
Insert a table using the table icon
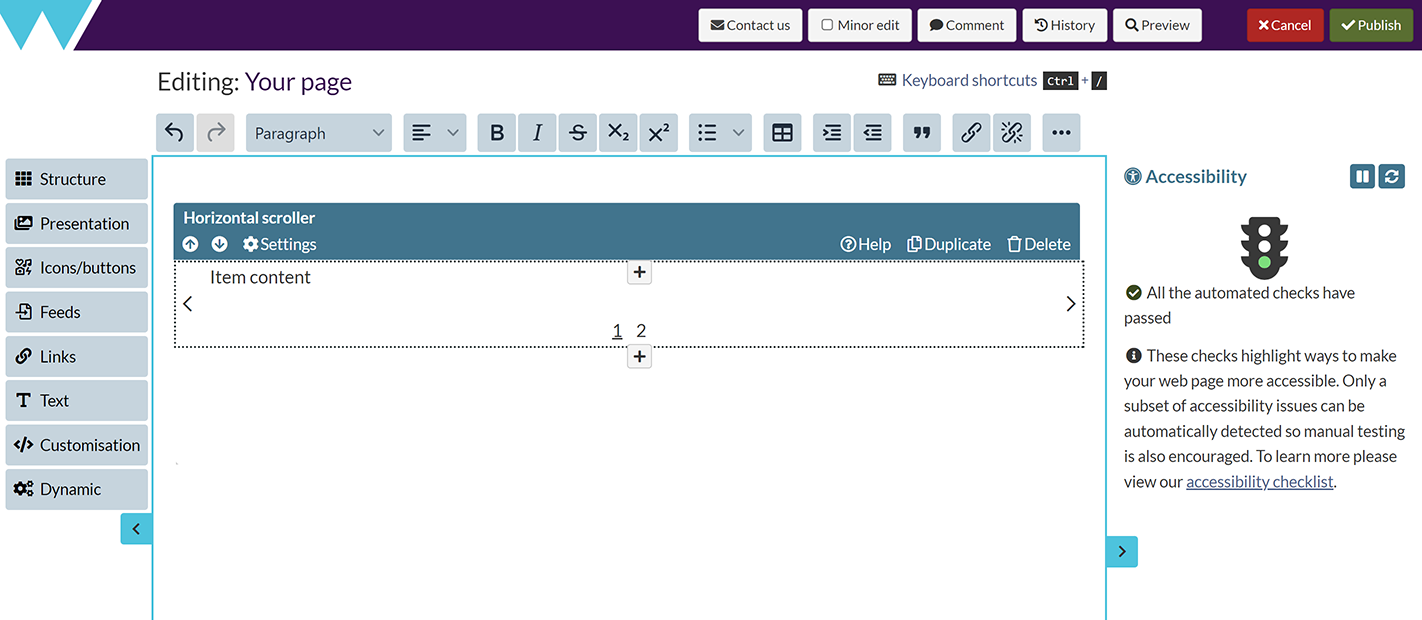tap(782, 132)
